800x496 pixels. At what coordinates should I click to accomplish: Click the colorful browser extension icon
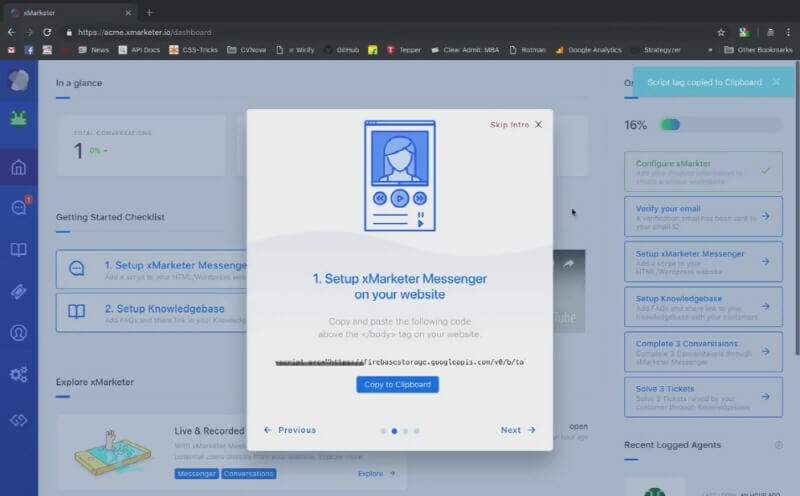point(744,32)
